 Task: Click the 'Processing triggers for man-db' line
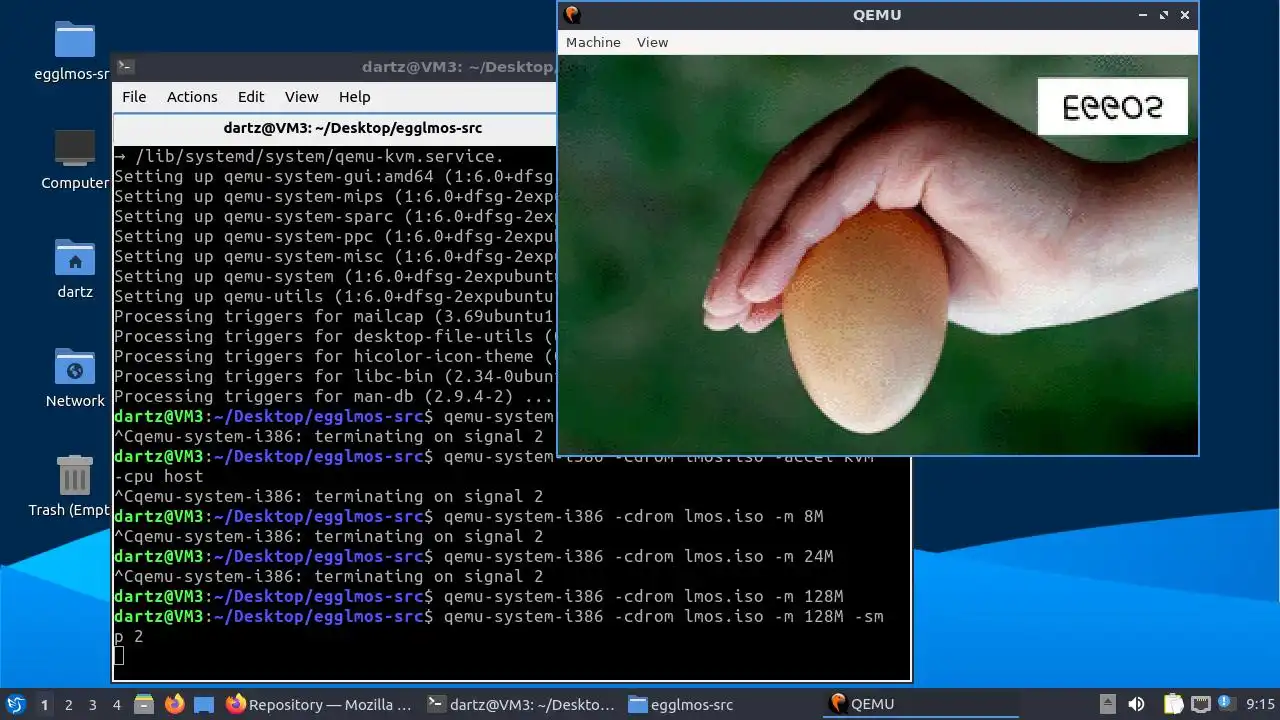coord(334,396)
